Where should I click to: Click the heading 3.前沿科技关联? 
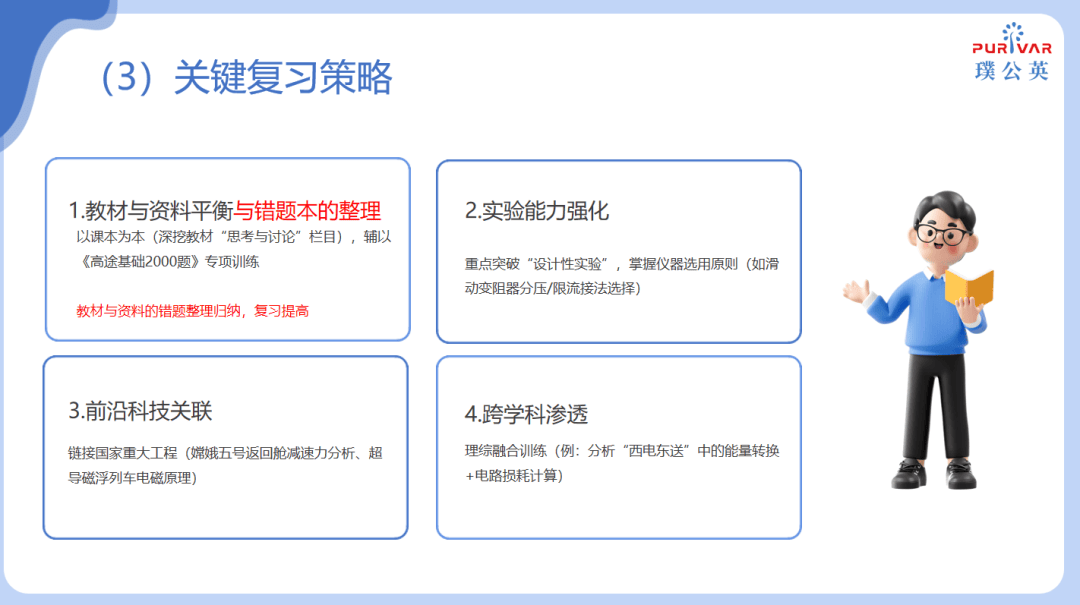140,411
